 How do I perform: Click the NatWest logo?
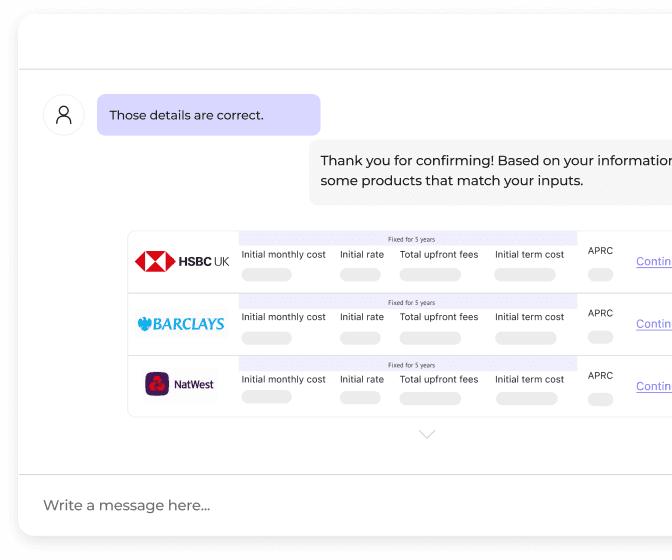pyautogui.click(x=180, y=384)
